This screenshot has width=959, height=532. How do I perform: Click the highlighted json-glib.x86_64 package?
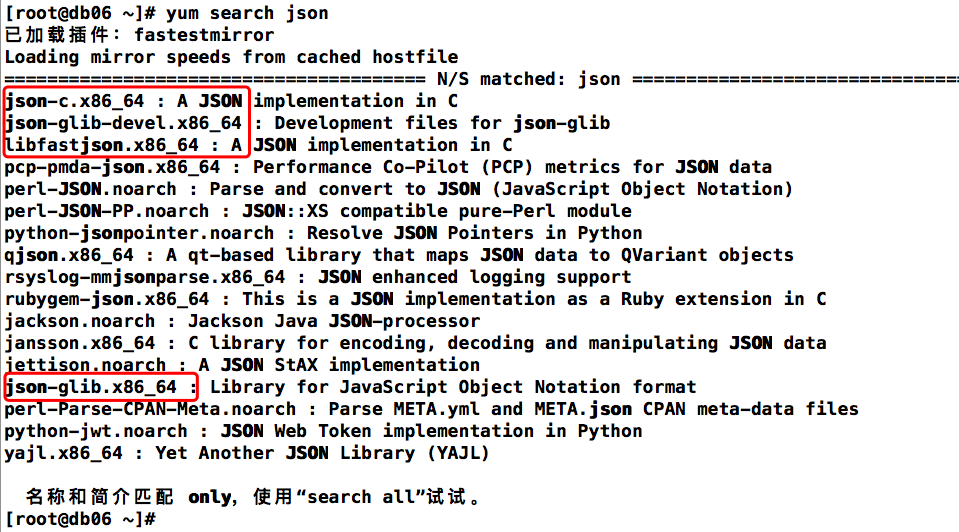pos(90,387)
